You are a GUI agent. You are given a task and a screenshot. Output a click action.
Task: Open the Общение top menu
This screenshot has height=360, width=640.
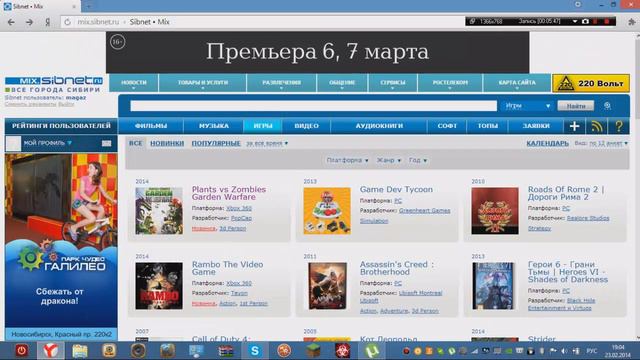click(x=342, y=83)
